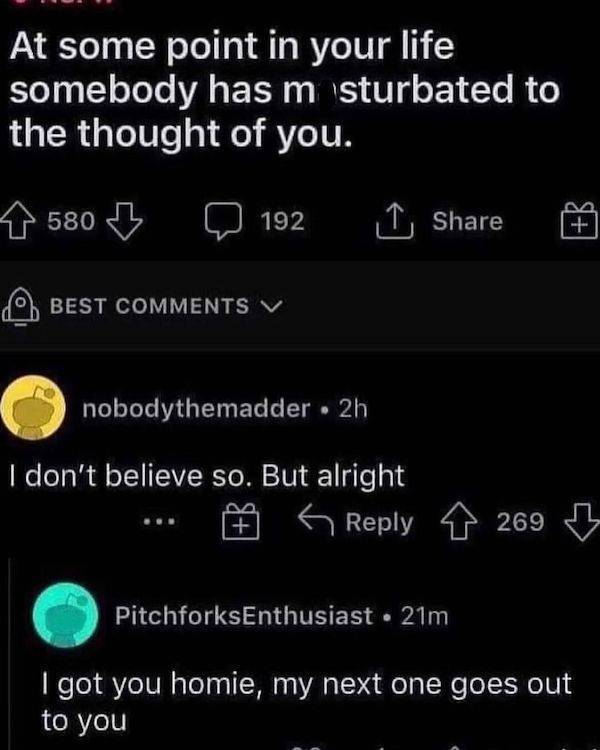The height and width of the screenshot is (750, 600).
Task: Open the three-dot menu on nobodythemadder's comment
Action: point(159,521)
